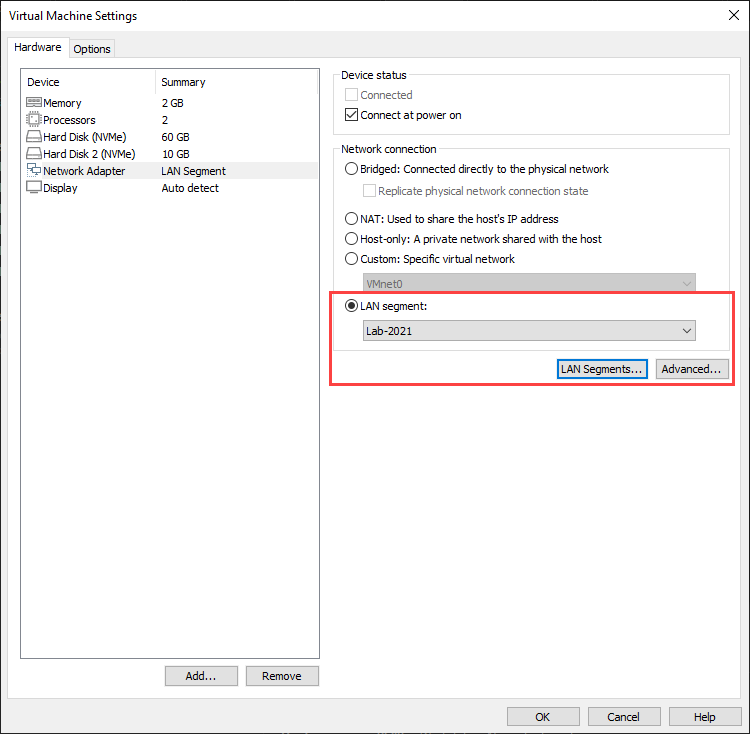Viewport: 750px width, 734px height.
Task: Click the Summary column header
Action: pyautogui.click(x=236, y=82)
